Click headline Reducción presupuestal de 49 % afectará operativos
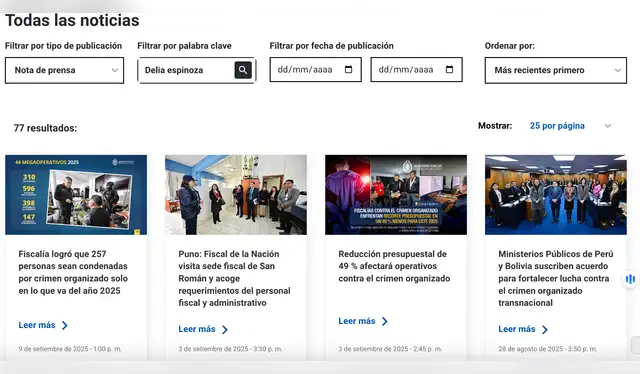 click(394, 266)
